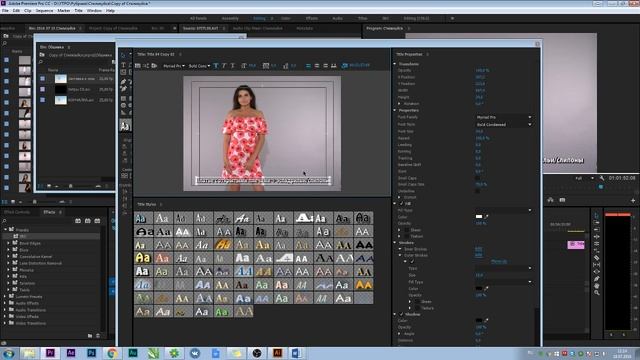
Task: Enable Texture checkbox under Fill
Action: point(407,236)
